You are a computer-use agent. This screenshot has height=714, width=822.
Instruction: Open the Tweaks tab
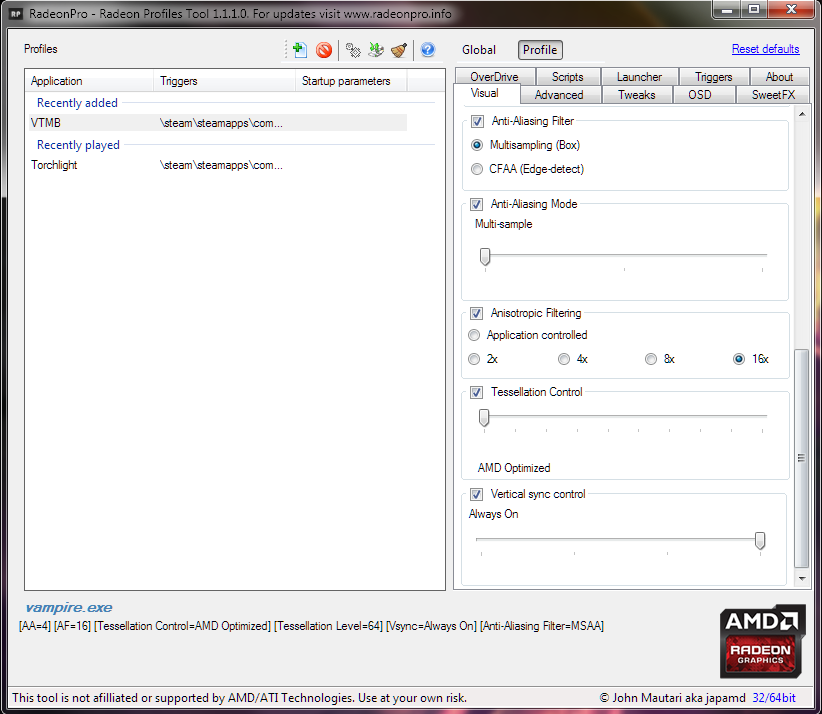(636, 95)
